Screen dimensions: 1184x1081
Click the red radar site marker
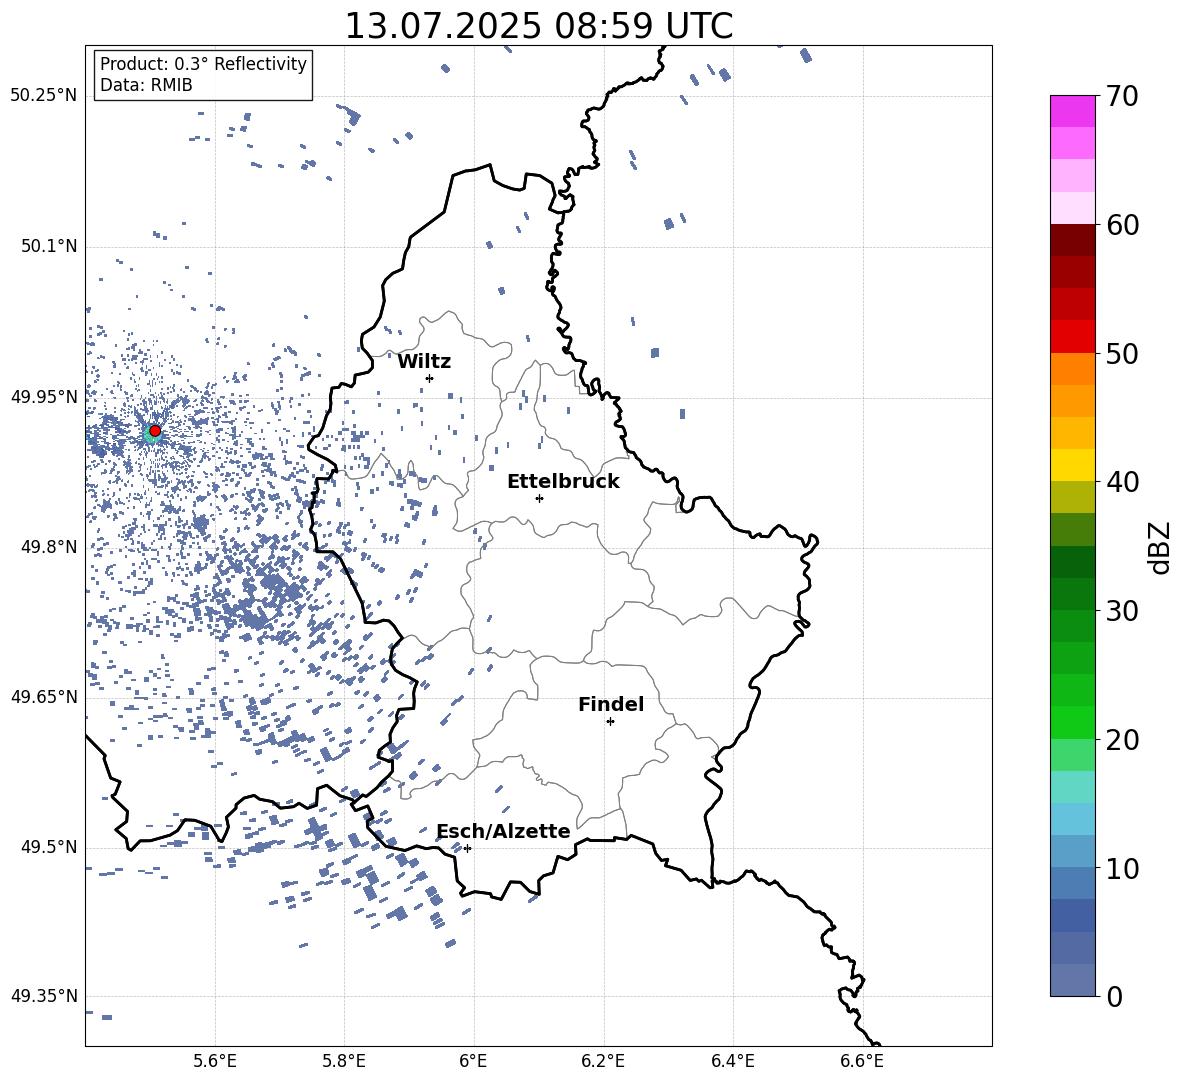pyautogui.click(x=155, y=430)
